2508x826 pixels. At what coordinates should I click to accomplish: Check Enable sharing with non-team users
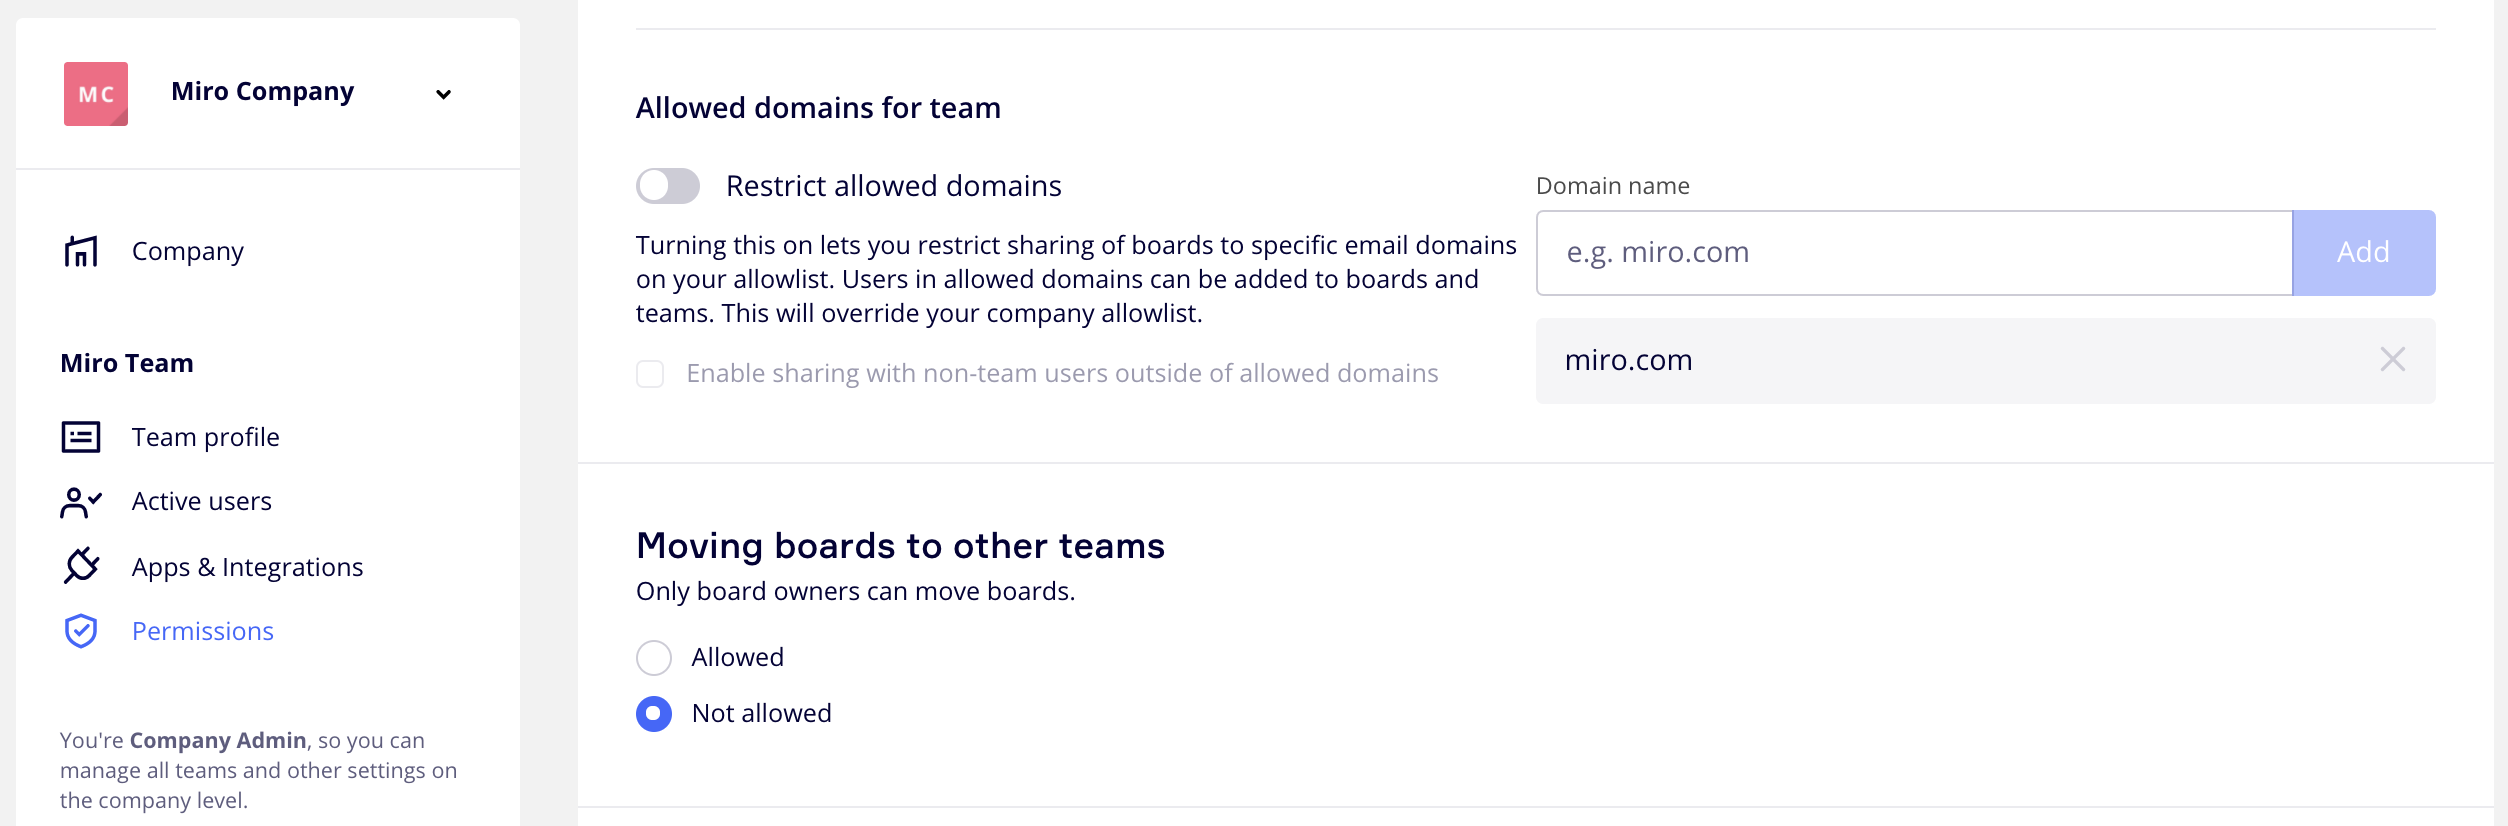[x=650, y=374]
